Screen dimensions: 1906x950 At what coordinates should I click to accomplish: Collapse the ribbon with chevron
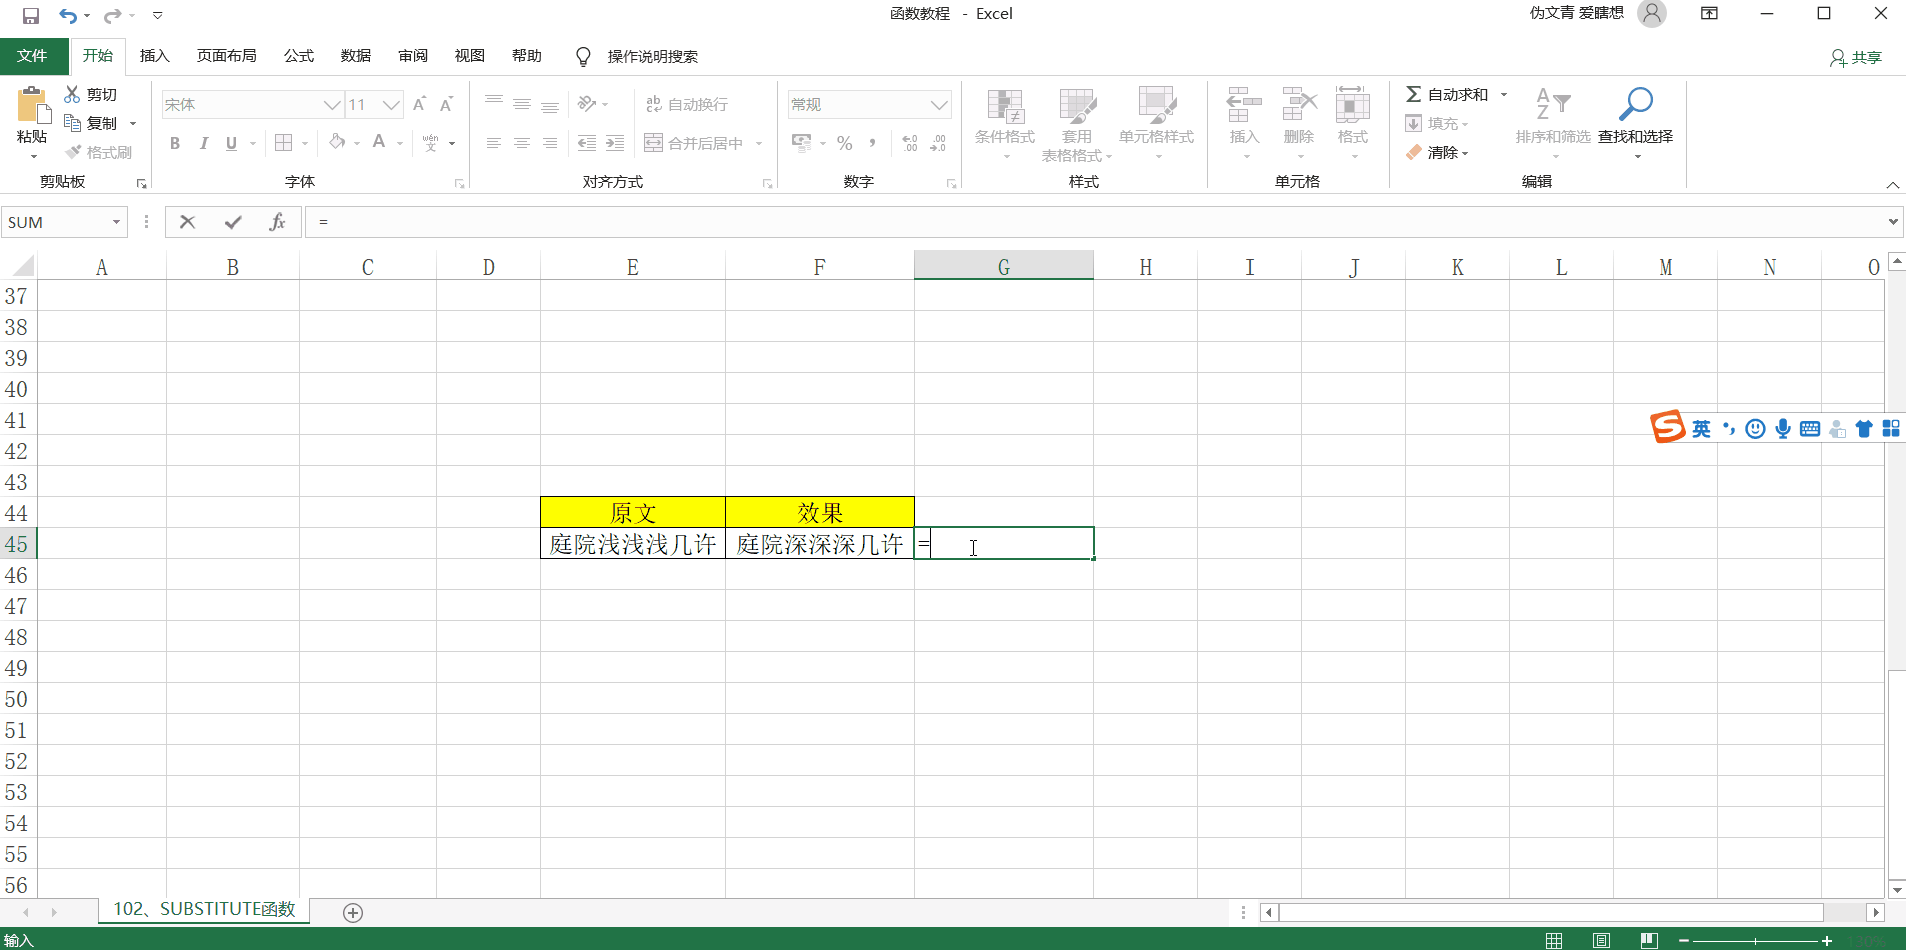1892,185
